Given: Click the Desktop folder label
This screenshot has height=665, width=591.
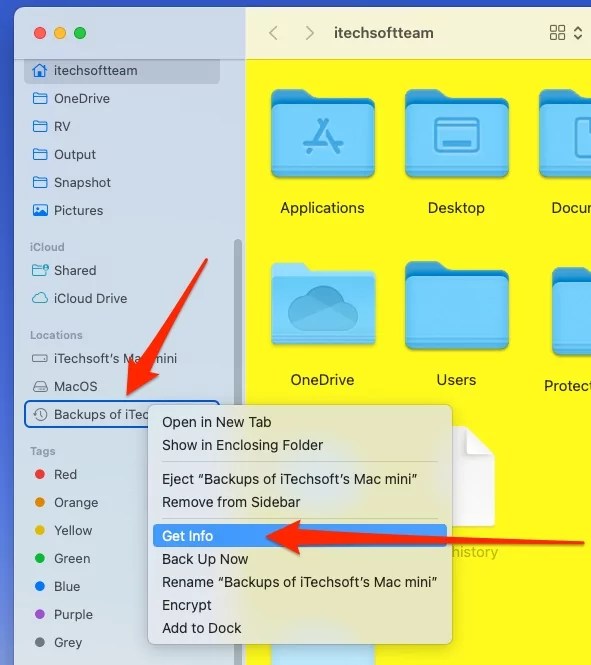Looking at the screenshot, I should point(456,208).
